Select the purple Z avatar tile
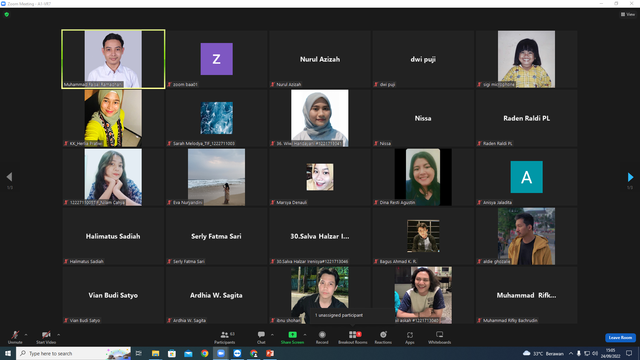 click(217, 59)
